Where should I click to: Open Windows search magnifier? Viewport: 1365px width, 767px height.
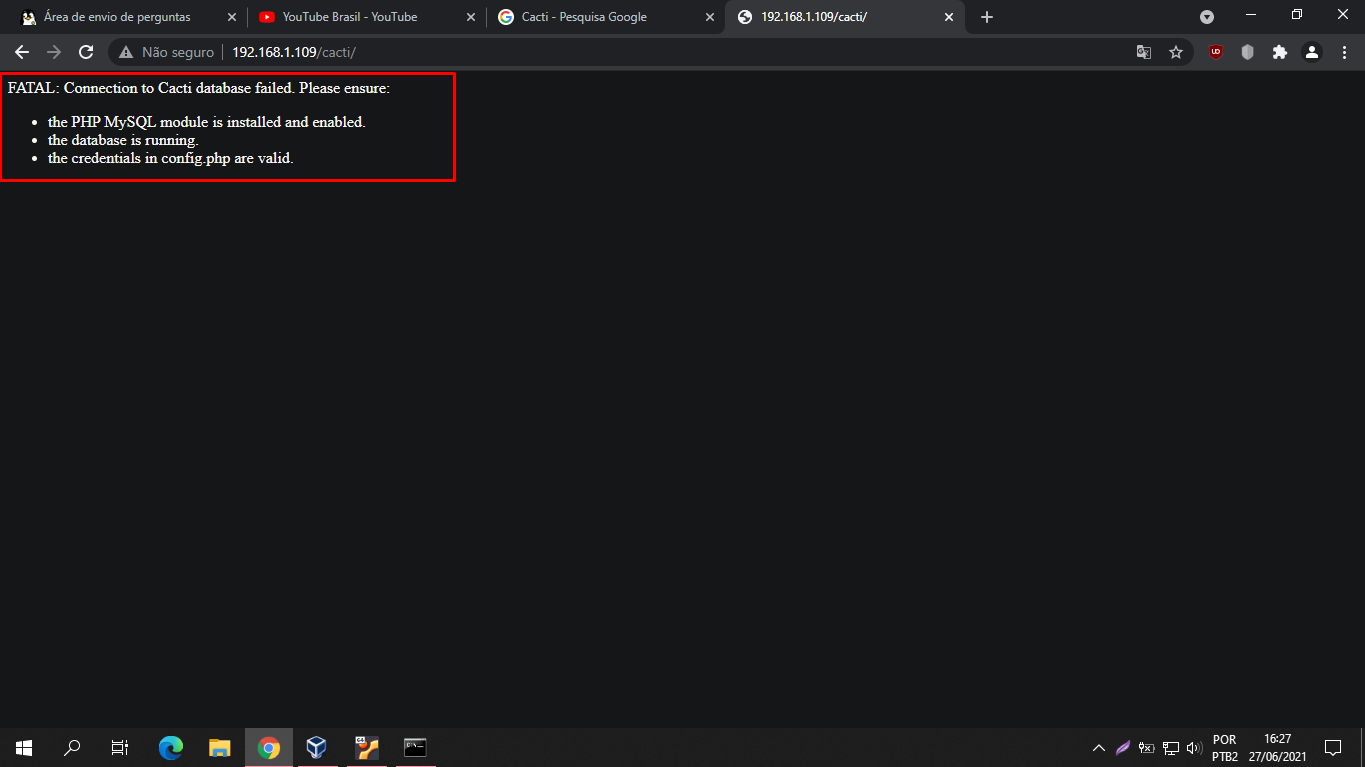tap(72, 747)
